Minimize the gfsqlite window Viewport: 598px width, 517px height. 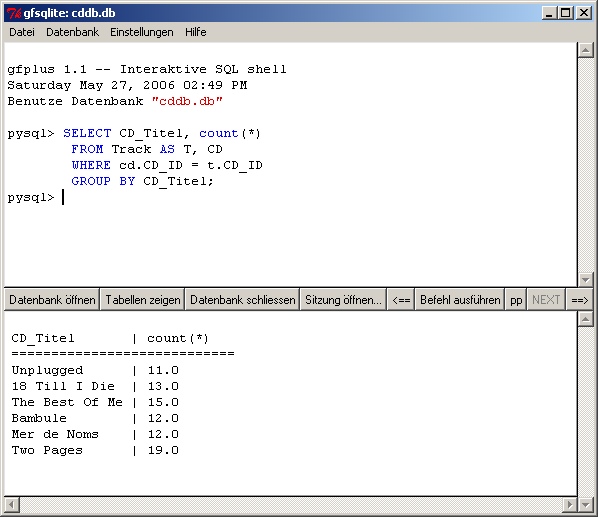pos(549,13)
